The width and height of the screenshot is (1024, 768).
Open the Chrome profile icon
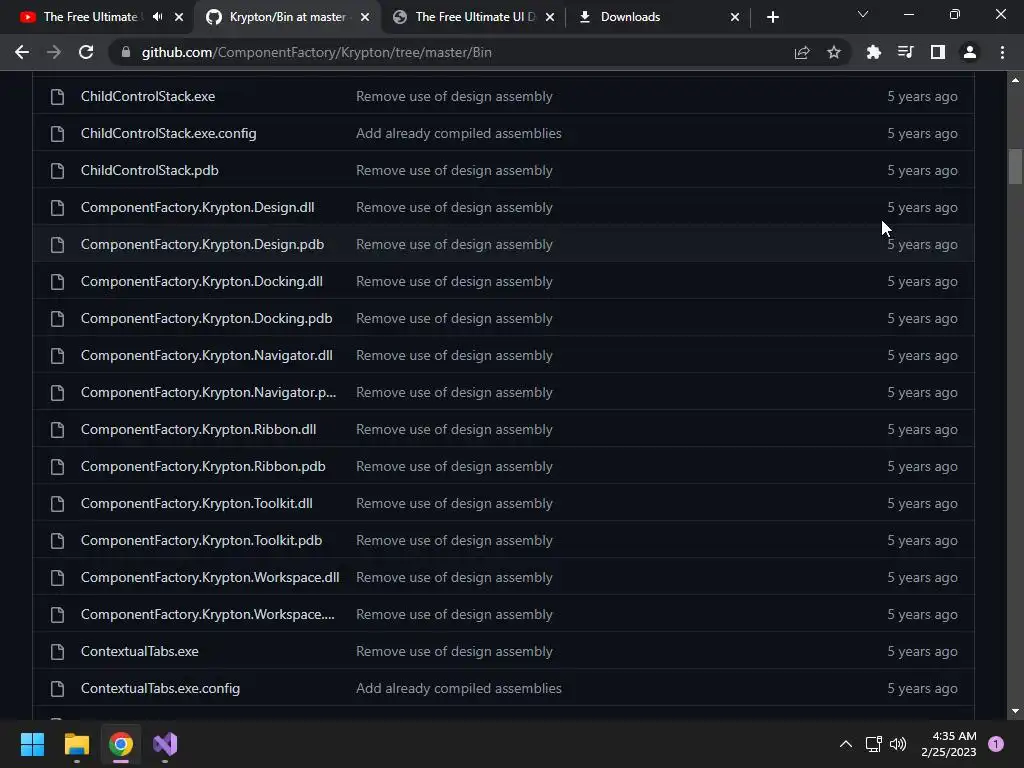(970, 52)
